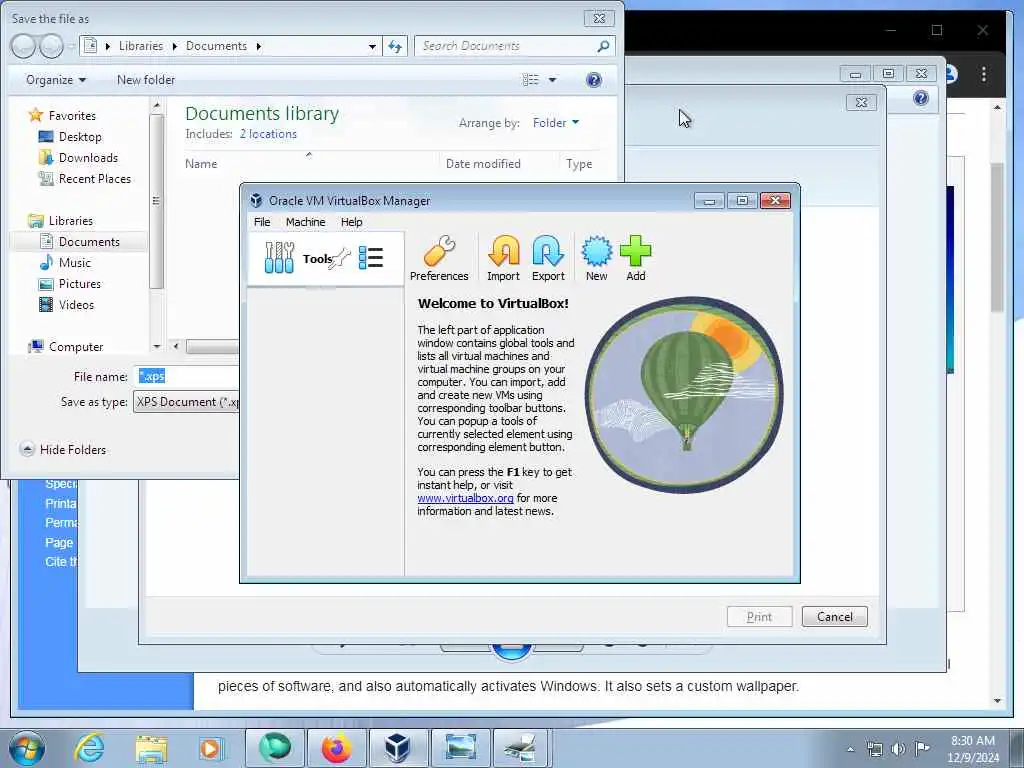Viewport: 1024px width, 768px height.
Task: Create a New virtual machine
Action: [596, 259]
